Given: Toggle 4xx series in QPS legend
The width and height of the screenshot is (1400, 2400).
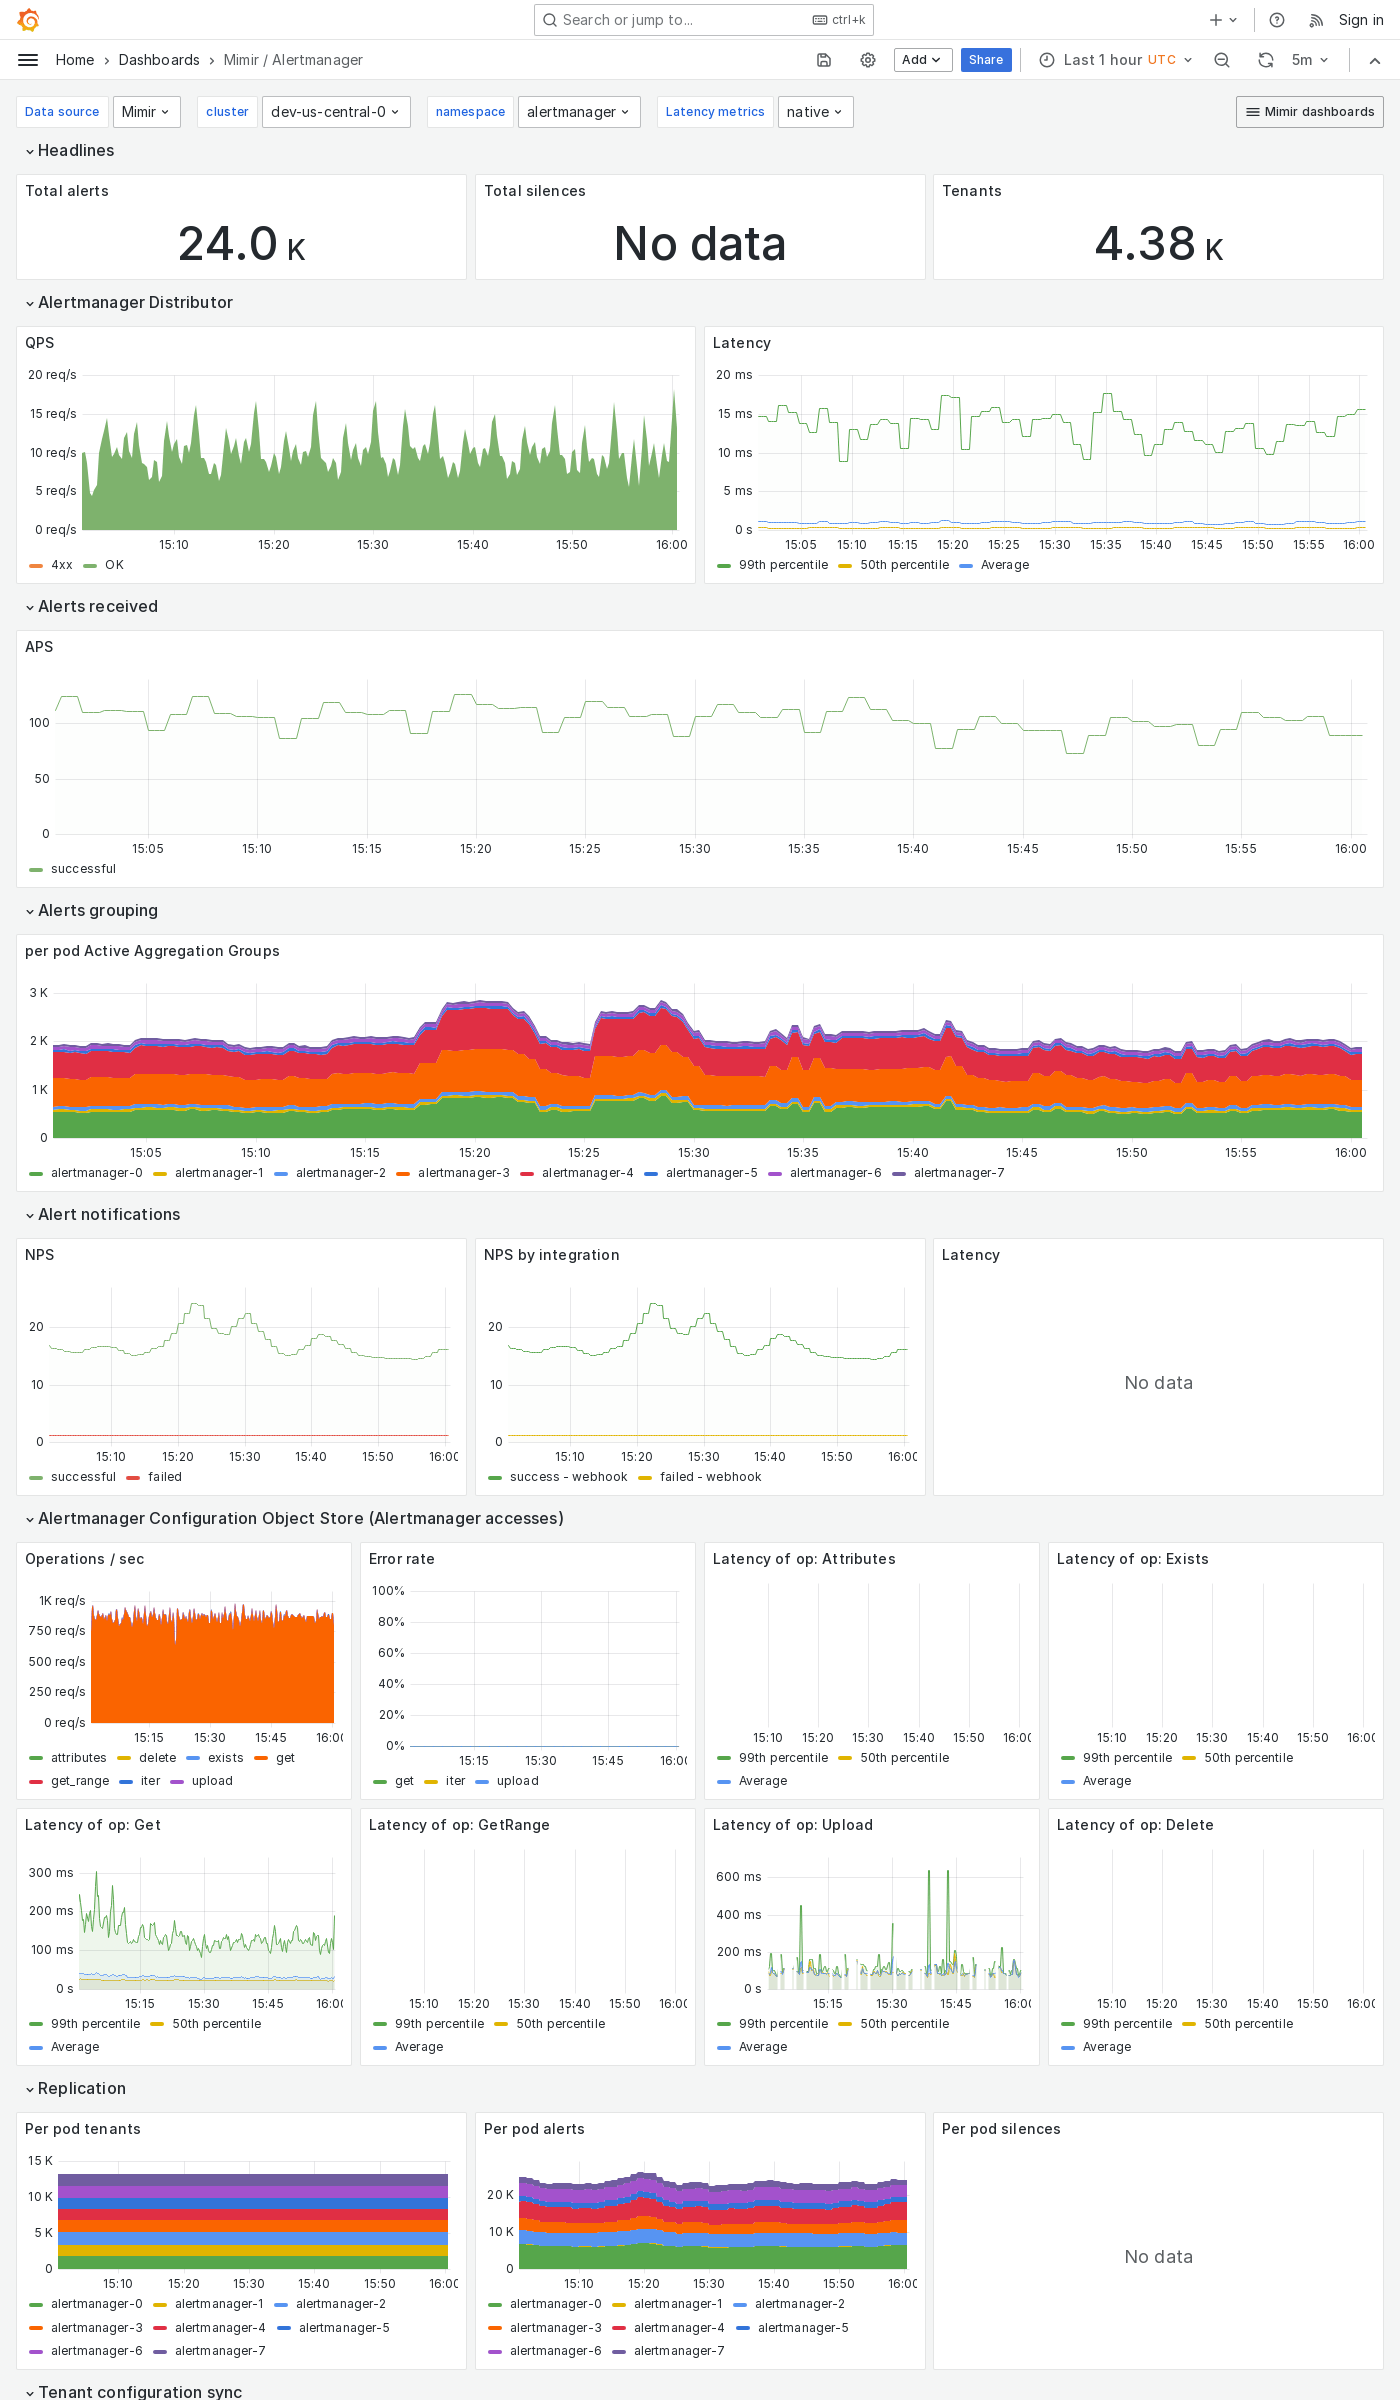Looking at the screenshot, I should pos(62,565).
